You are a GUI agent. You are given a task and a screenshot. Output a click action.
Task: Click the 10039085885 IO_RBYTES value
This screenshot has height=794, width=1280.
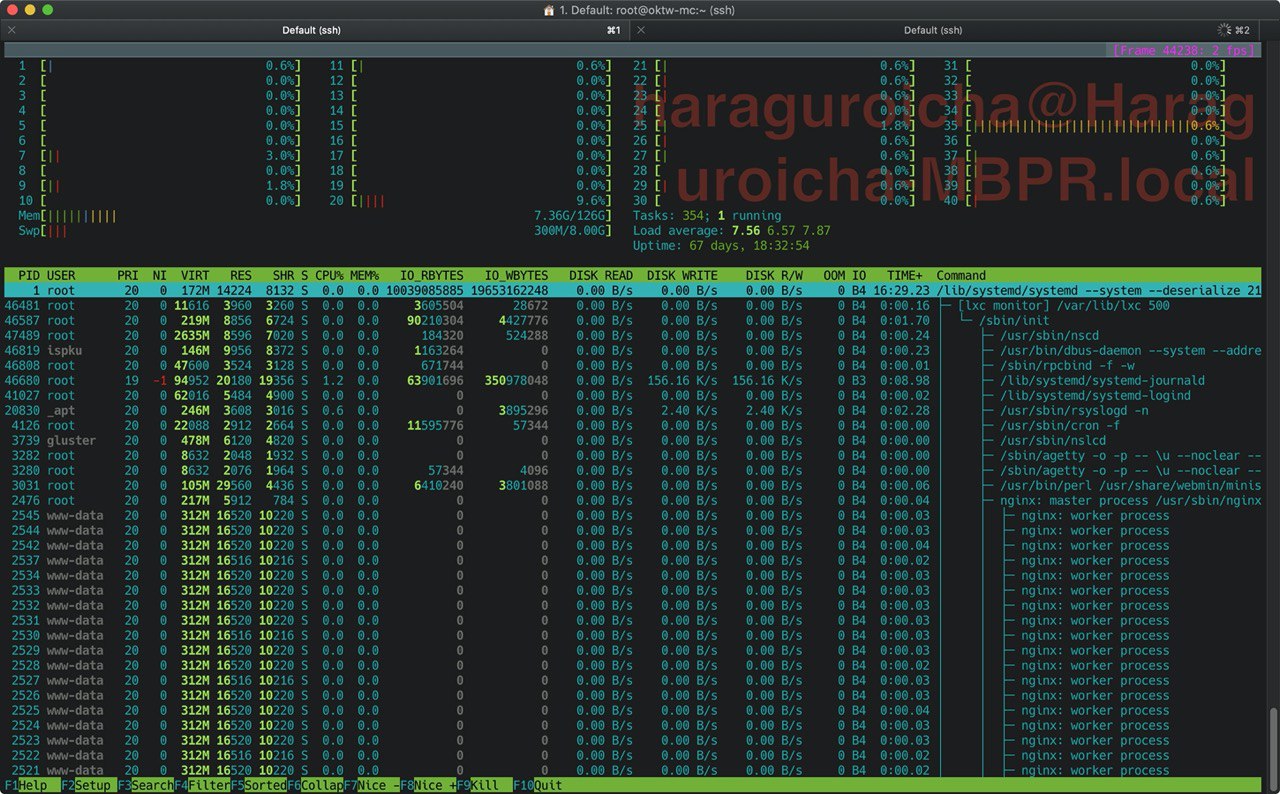click(426, 291)
